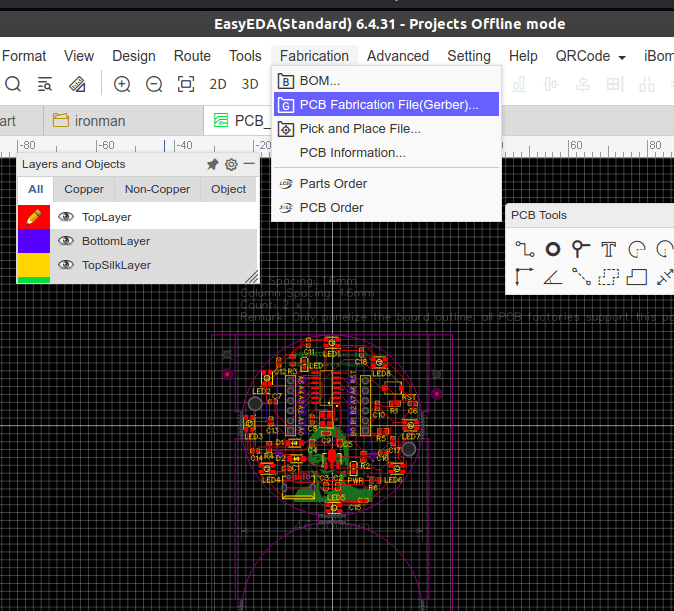
Task: Toggle BottomLayer visibility eye
Action: pos(67,241)
